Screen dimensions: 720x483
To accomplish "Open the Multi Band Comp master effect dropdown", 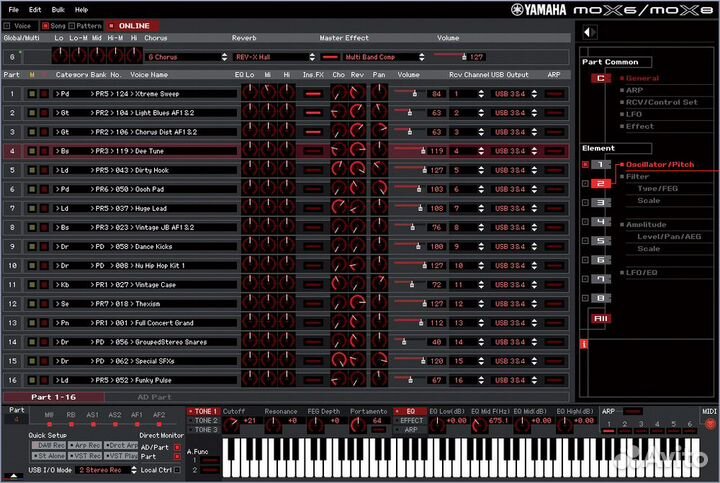I will [384, 57].
